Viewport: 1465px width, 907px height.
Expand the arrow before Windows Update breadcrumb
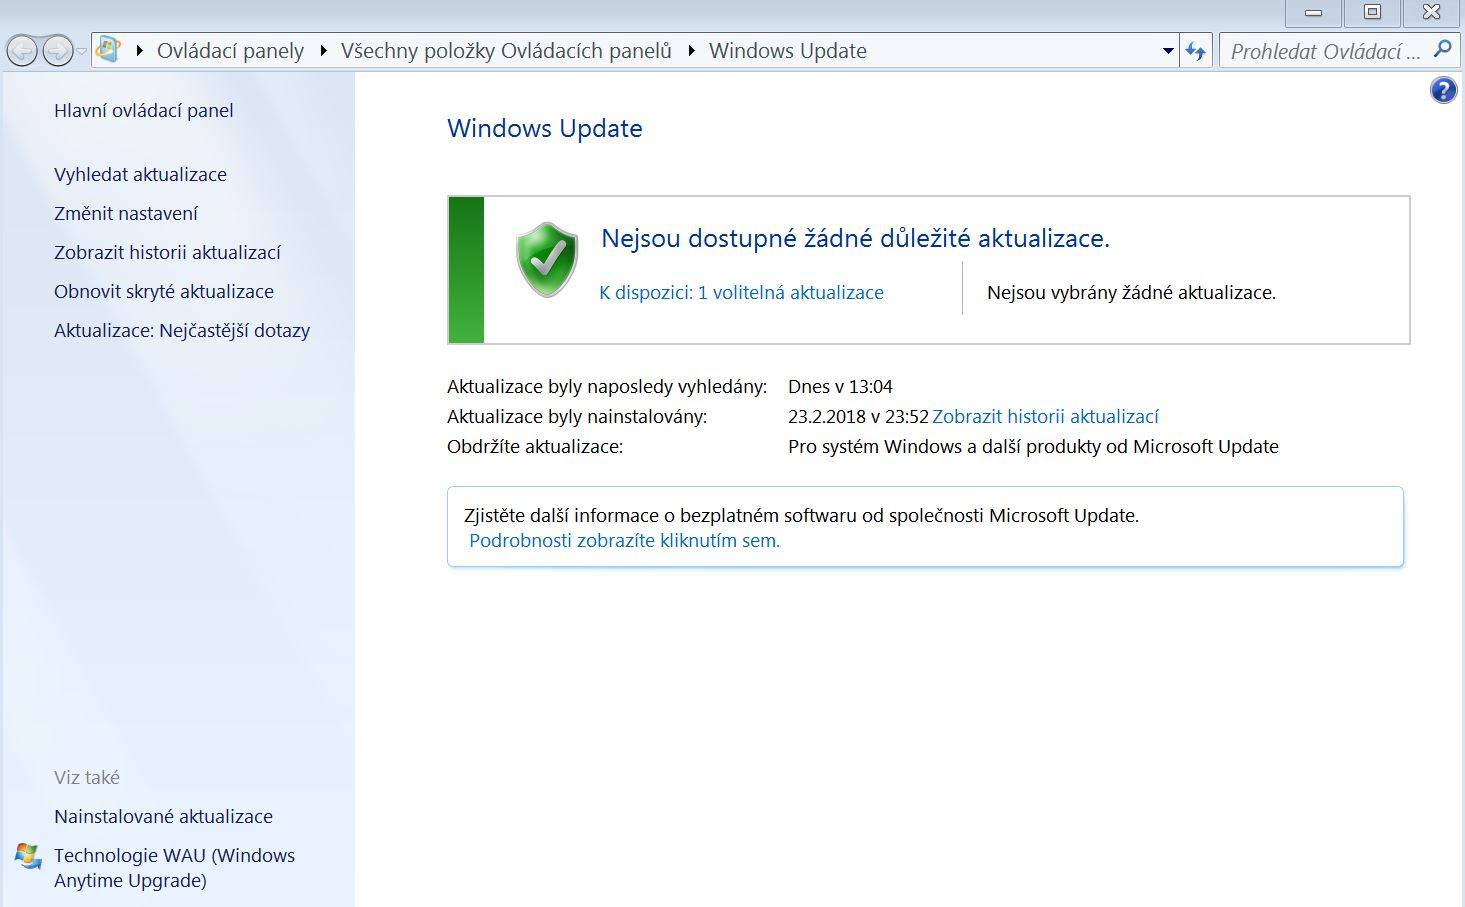pyautogui.click(x=691, y=51)
